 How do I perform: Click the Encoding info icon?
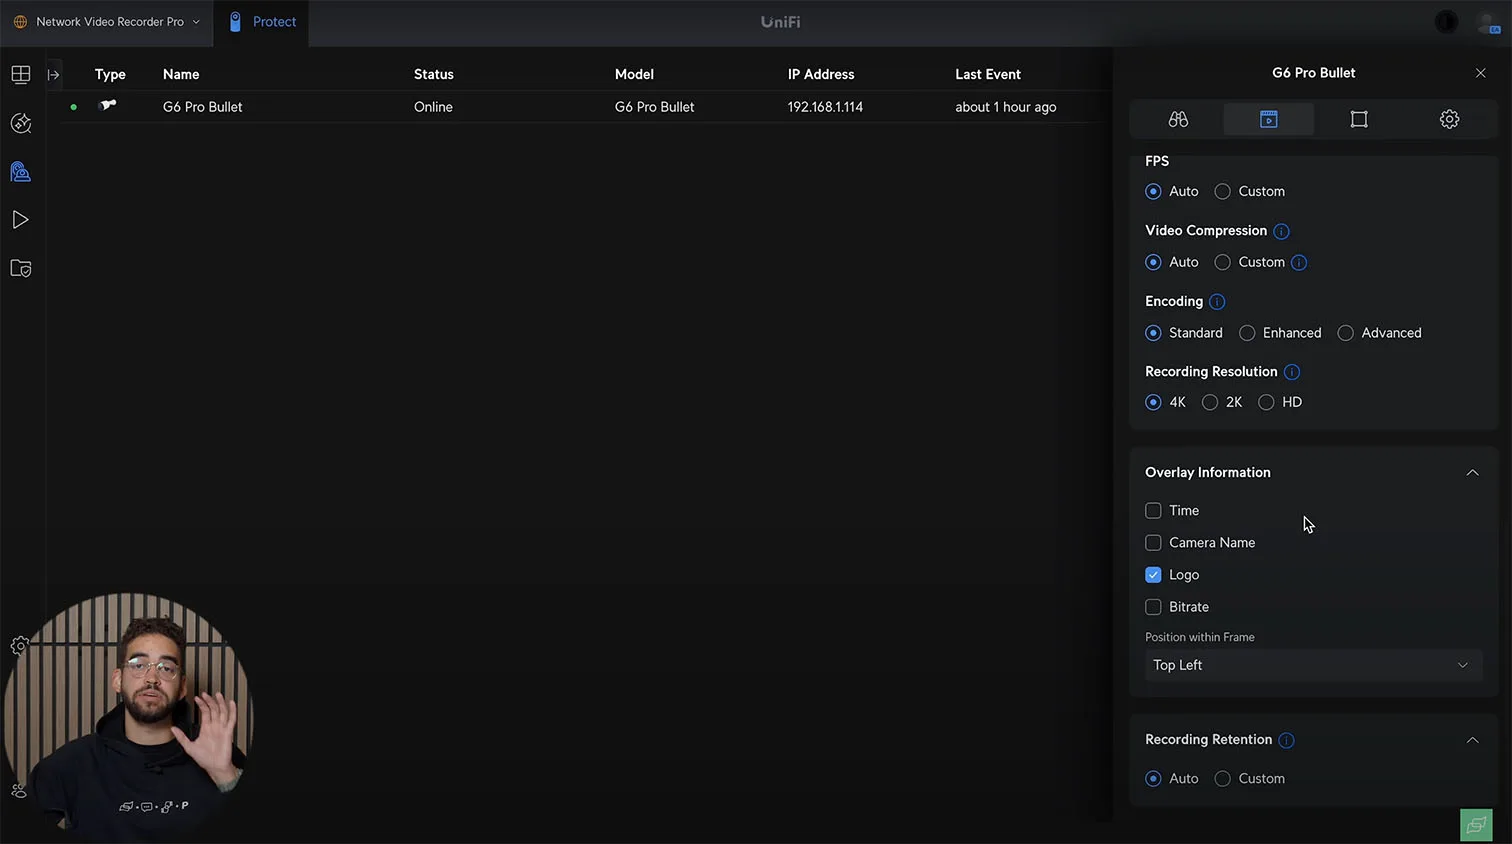coord(1217,302)
